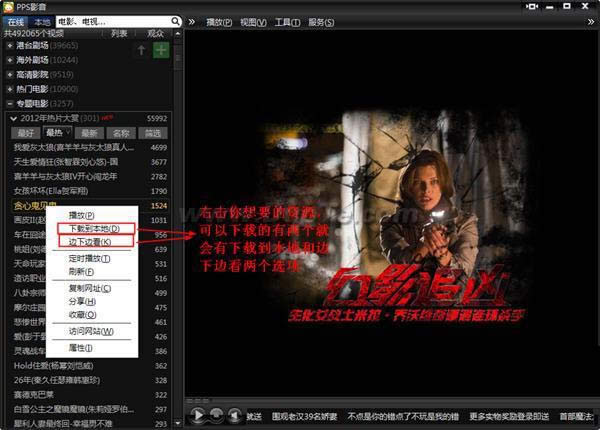The image size is (600, 430).
Task: Open the 播放(P) menu
Action: pyautogui.click(x=219, y=22)
